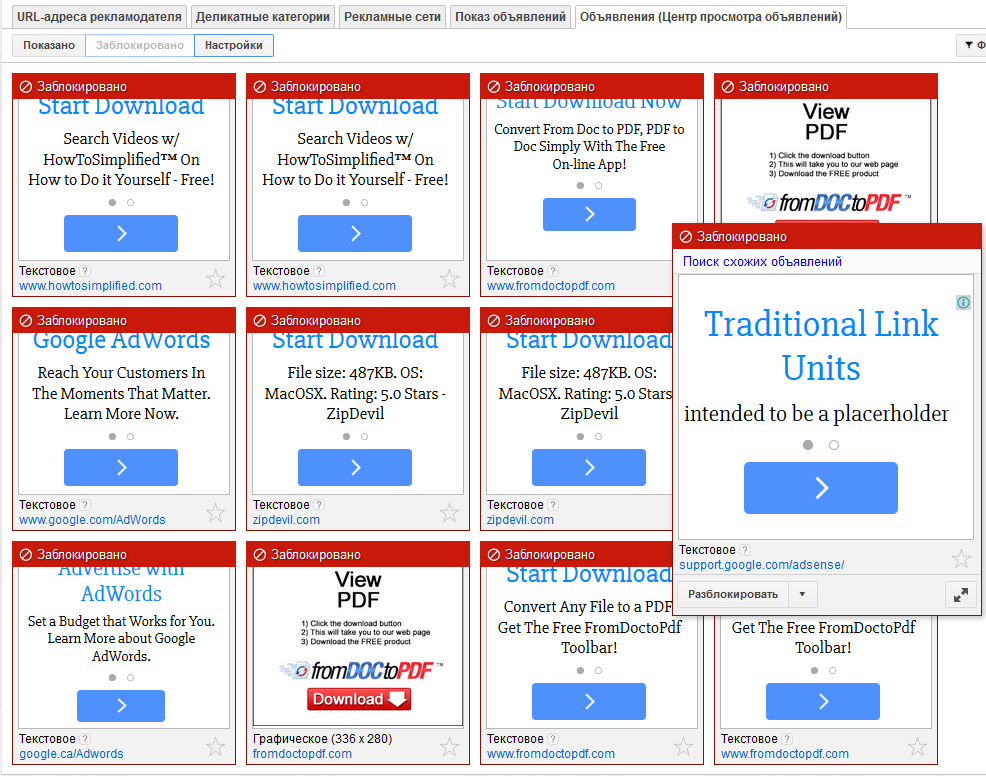Open Настройки sub-tab
Image resolution: width=986 pixels, height=776 pixels.
234,45
